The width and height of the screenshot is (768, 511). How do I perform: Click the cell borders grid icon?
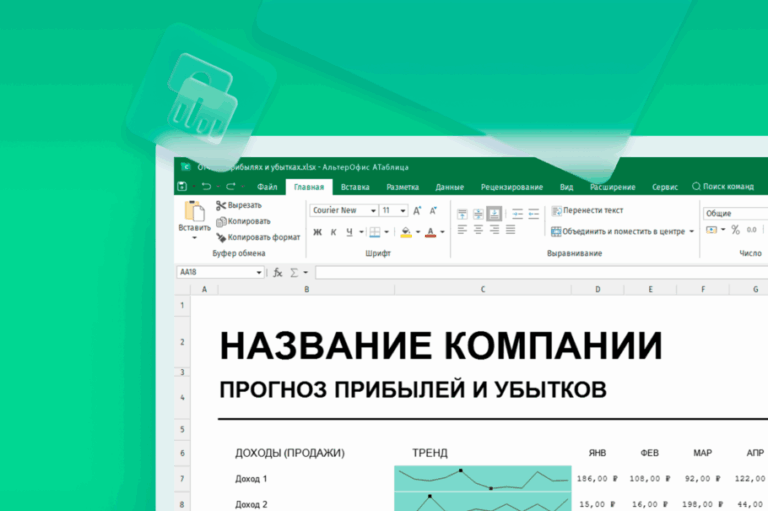pyautogui.click(x=375, y=232)
